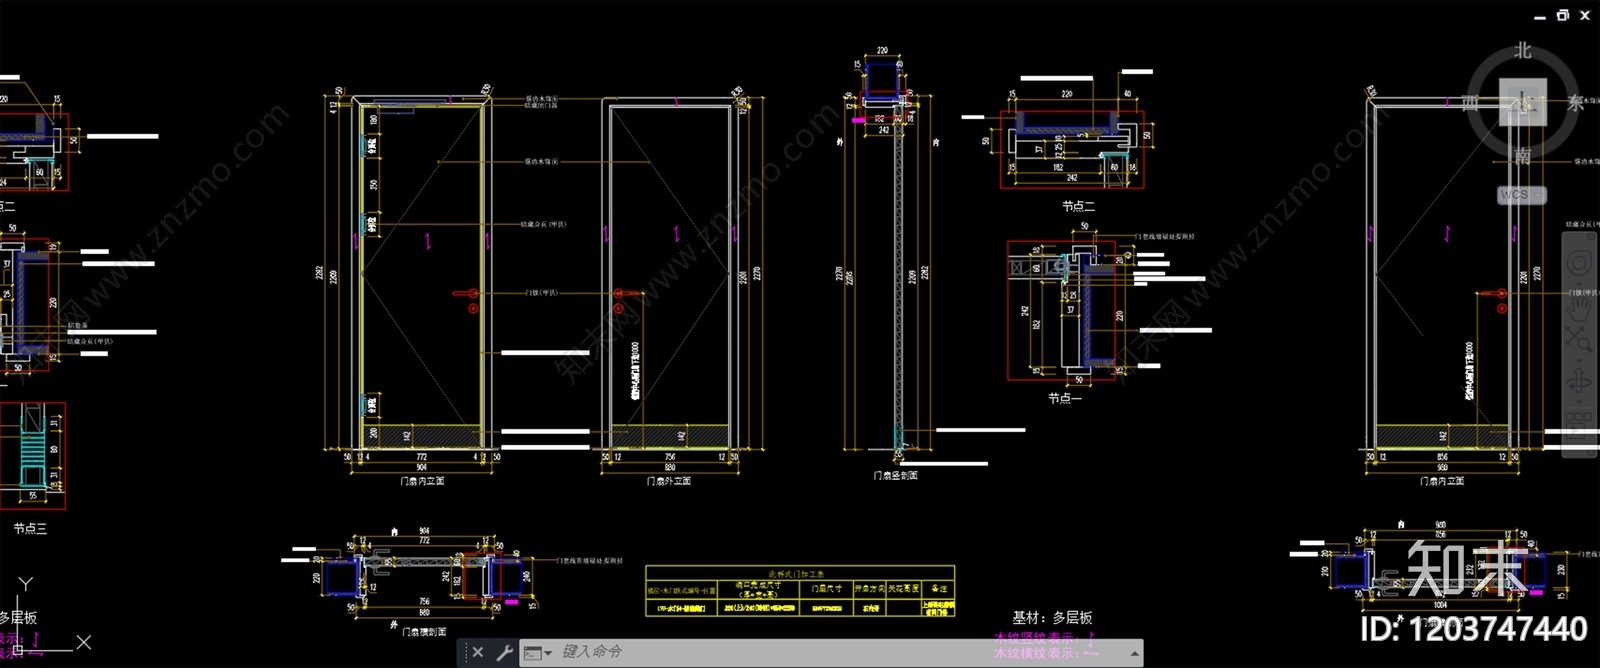
Task: Minimize the drawing window
Action: pos(1540,16)
